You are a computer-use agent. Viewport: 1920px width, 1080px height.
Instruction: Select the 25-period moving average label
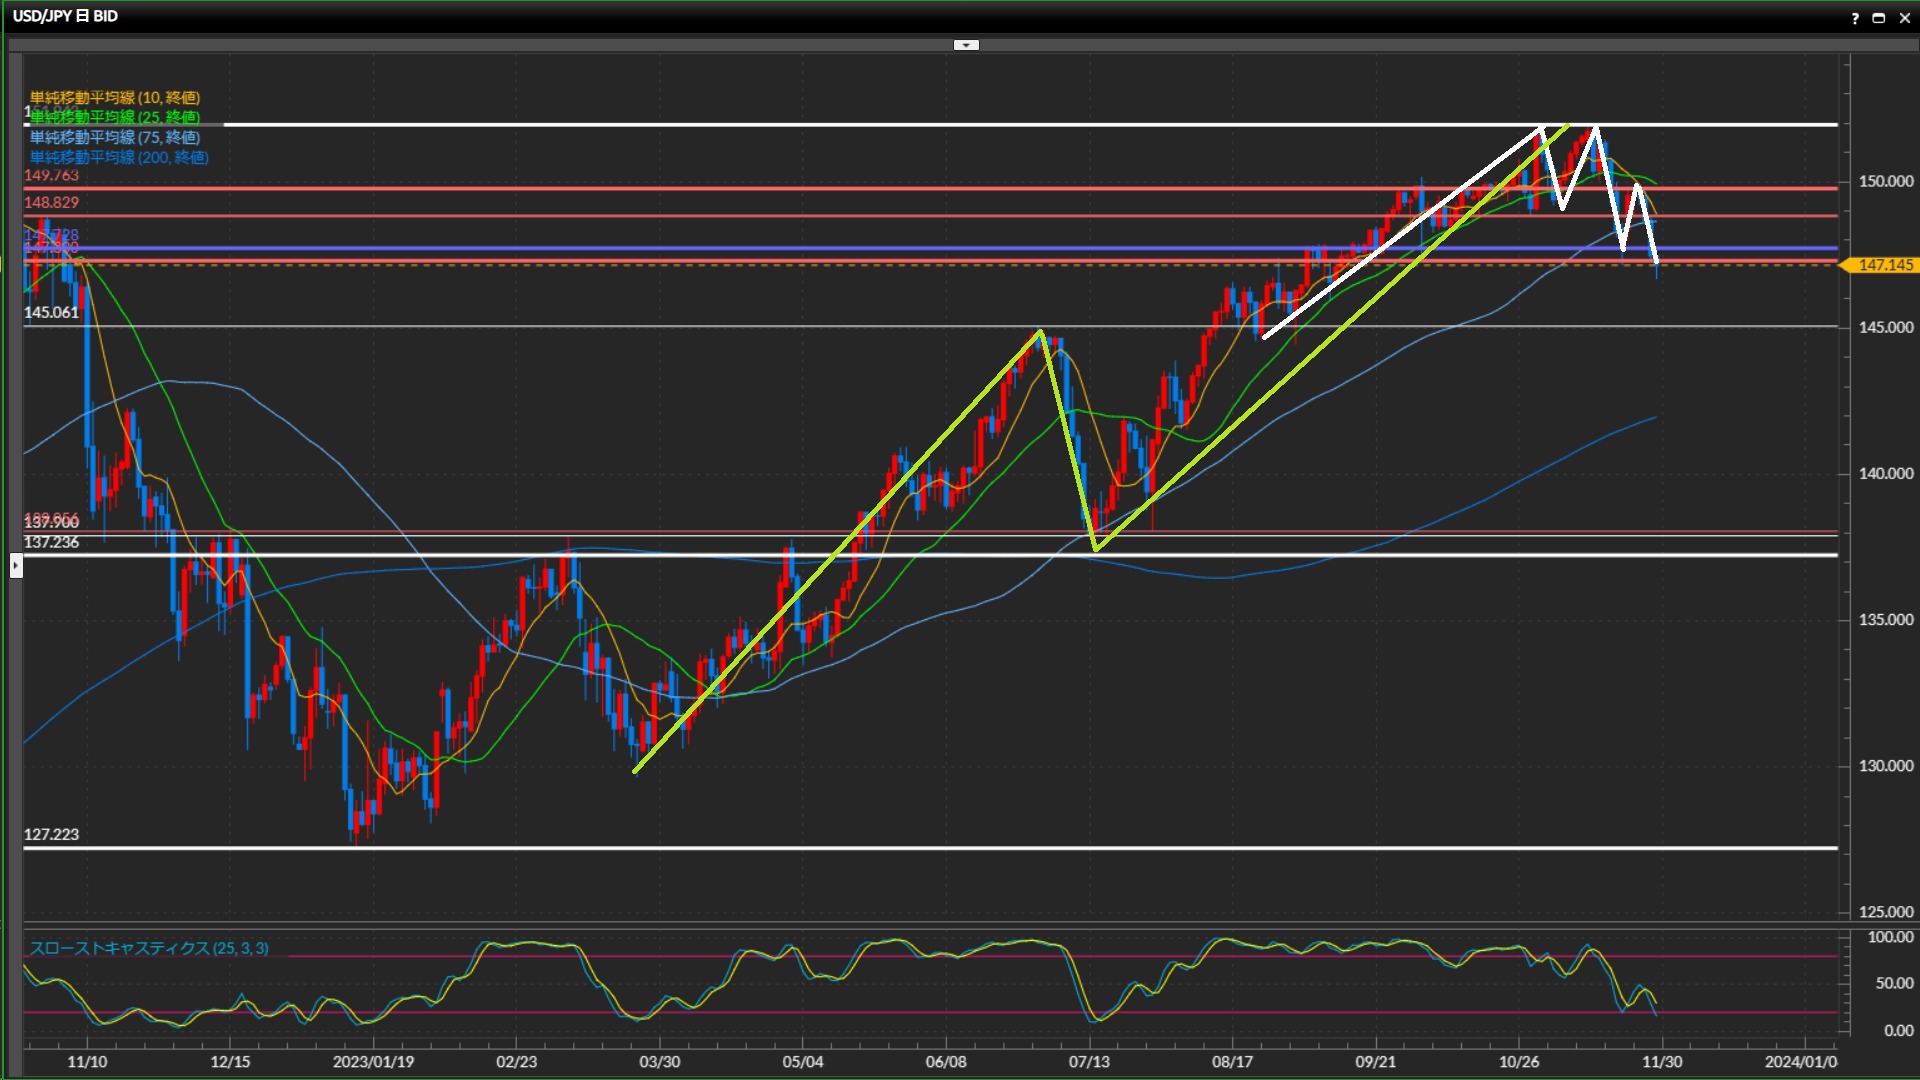tap(115, 117)
